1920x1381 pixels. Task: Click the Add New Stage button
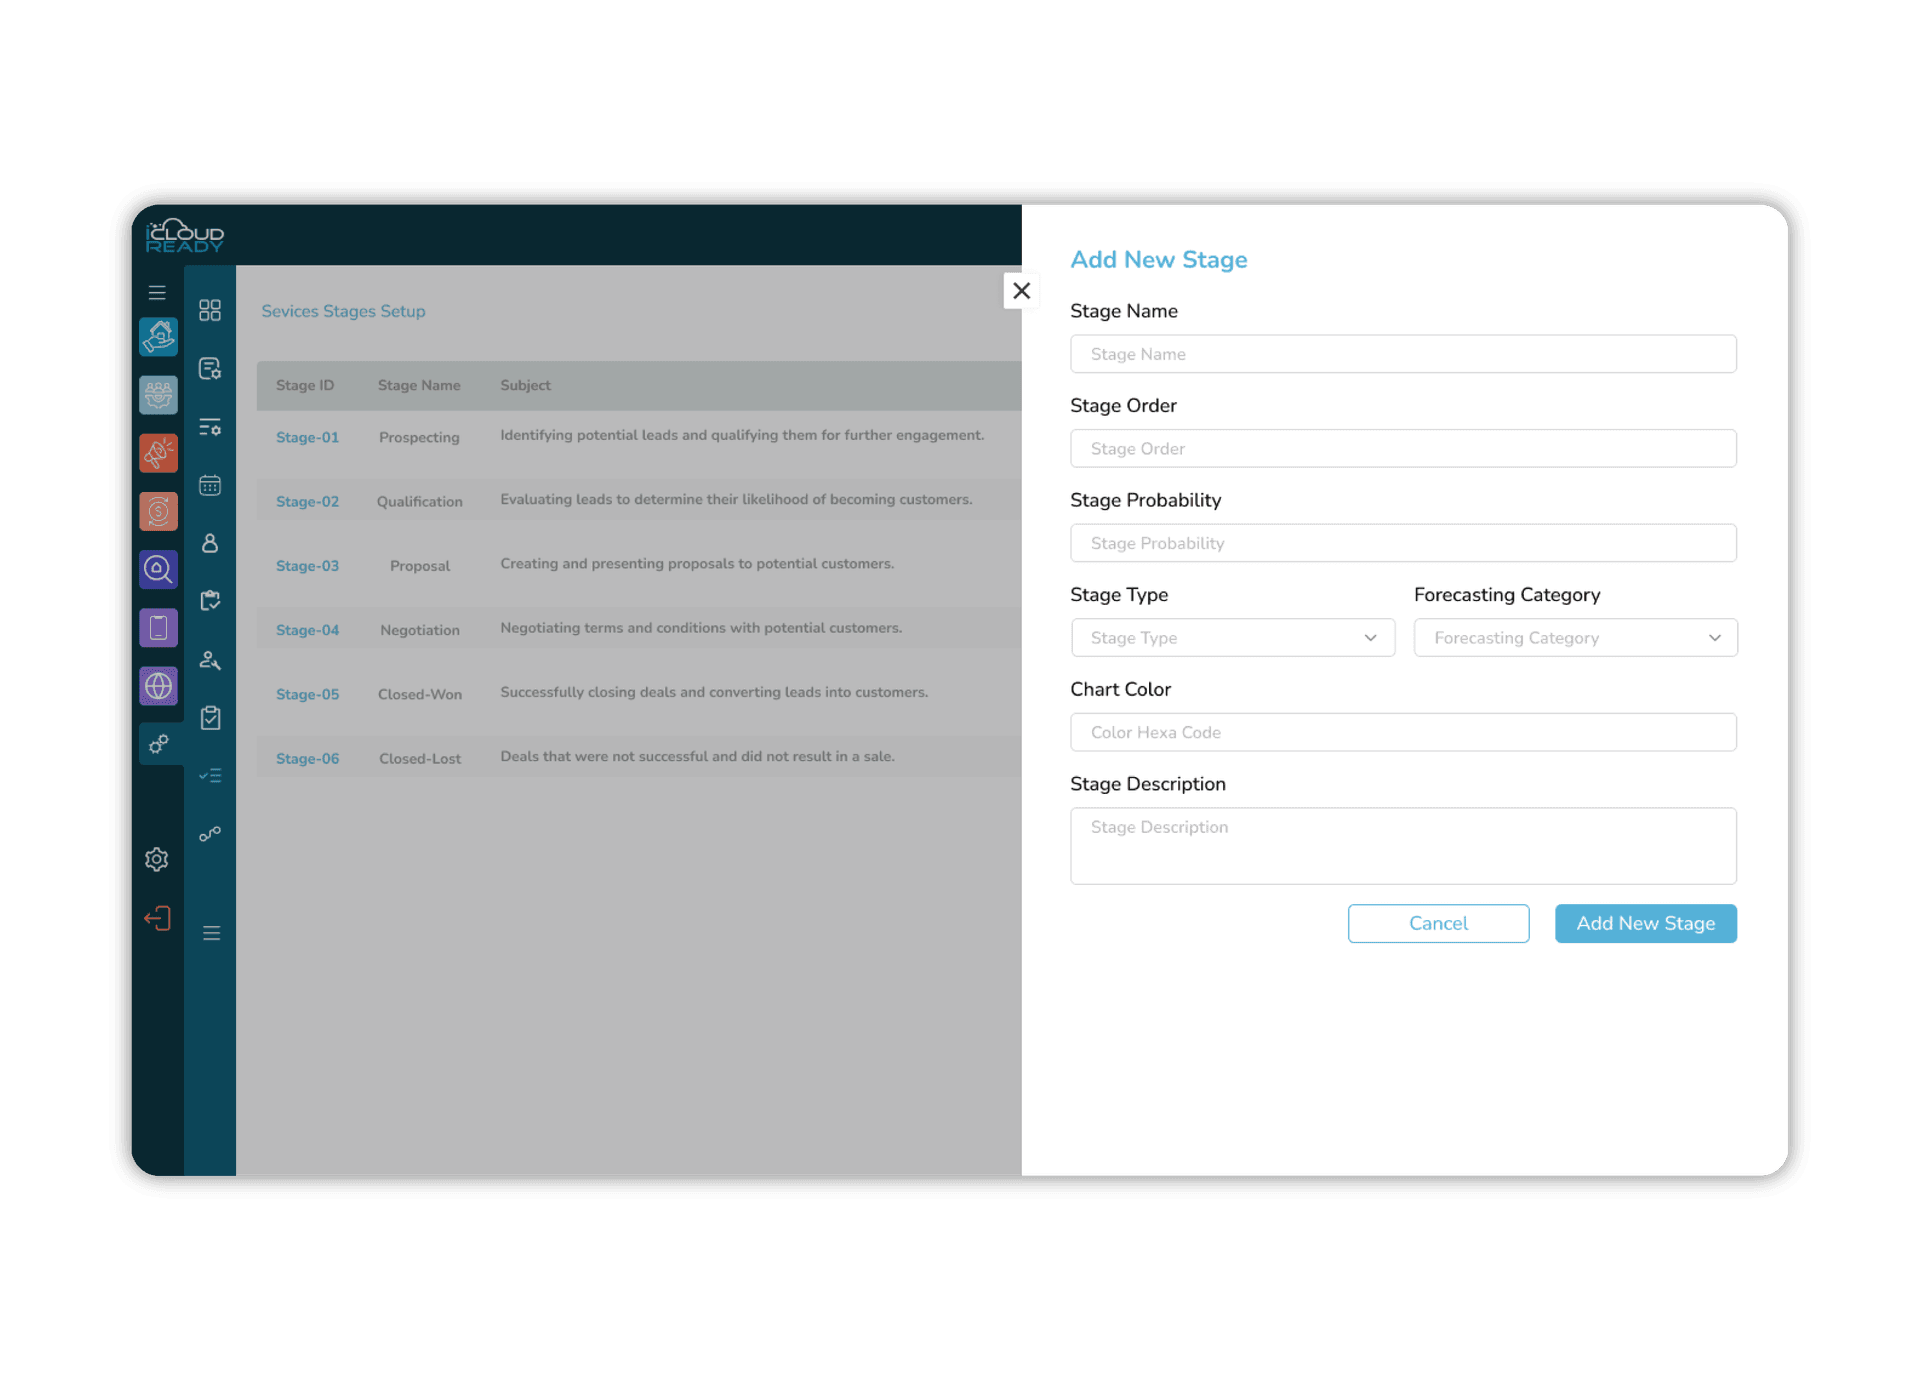(x=1645, y=923)
